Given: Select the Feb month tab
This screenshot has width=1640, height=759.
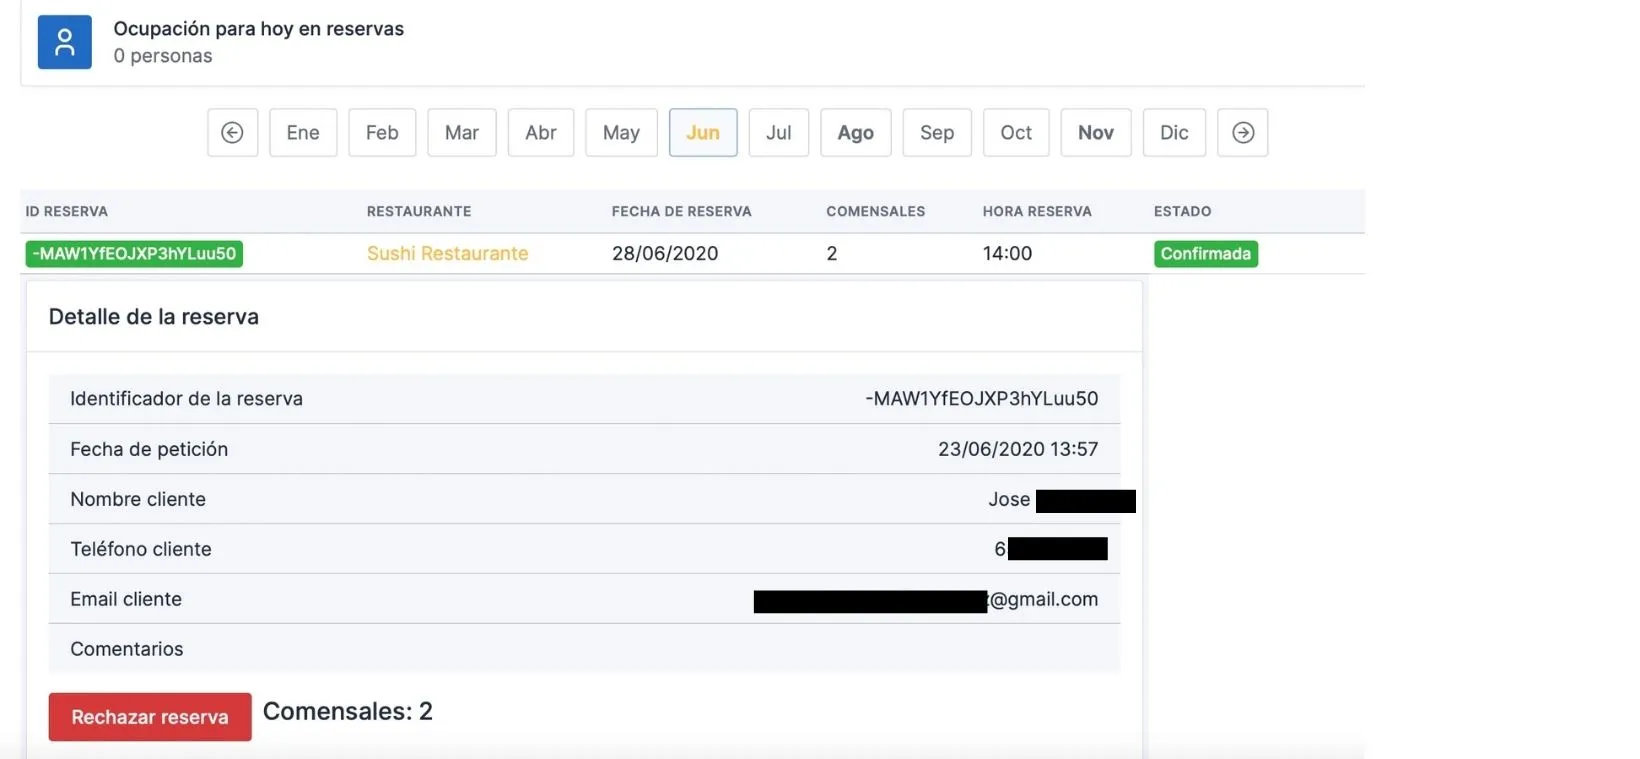Looking at the screenshot, I should (x=382, y=132).
